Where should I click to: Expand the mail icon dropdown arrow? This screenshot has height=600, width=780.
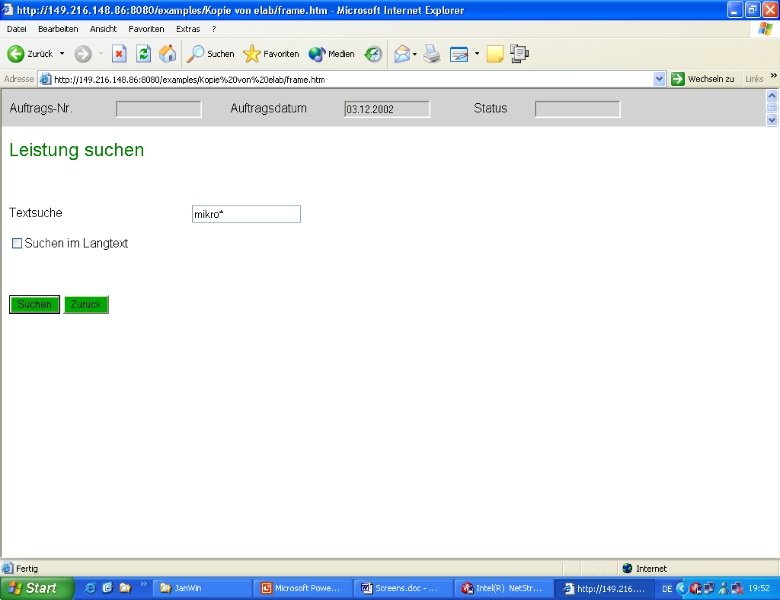[415, 54]
